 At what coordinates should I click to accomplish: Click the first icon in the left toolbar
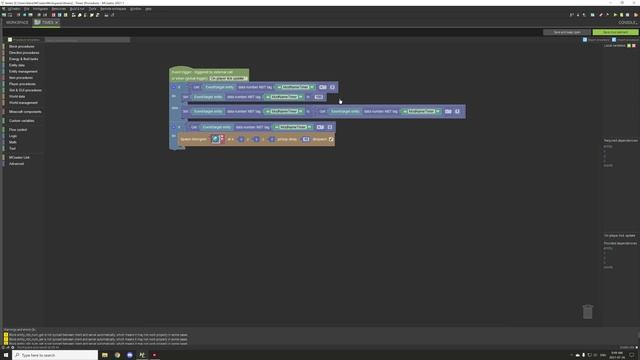click(x=4, y=15)
